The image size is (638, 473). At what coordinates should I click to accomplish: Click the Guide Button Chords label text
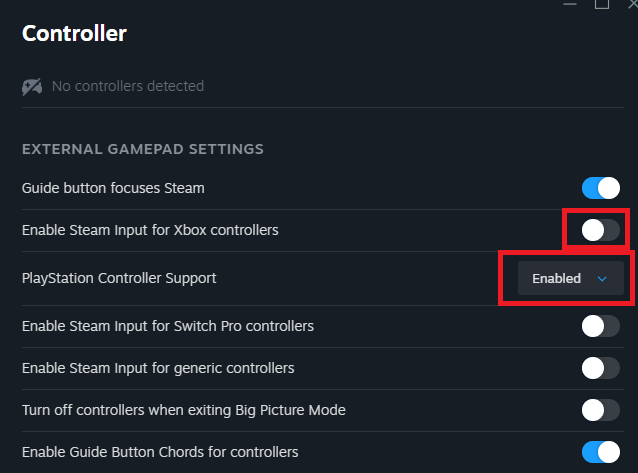coord(159,452)
